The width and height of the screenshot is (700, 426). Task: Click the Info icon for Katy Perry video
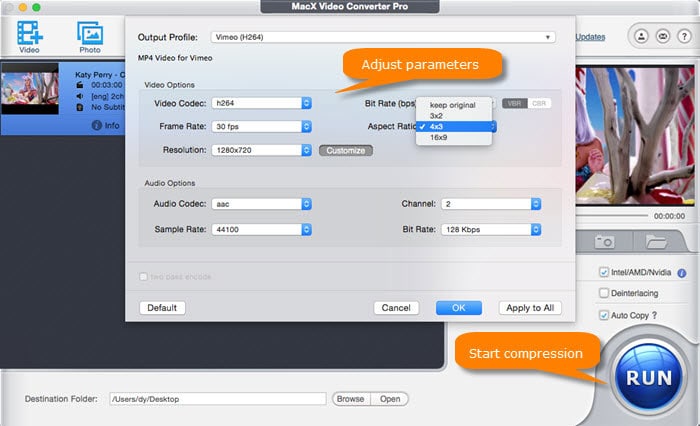tap(97, 125)
